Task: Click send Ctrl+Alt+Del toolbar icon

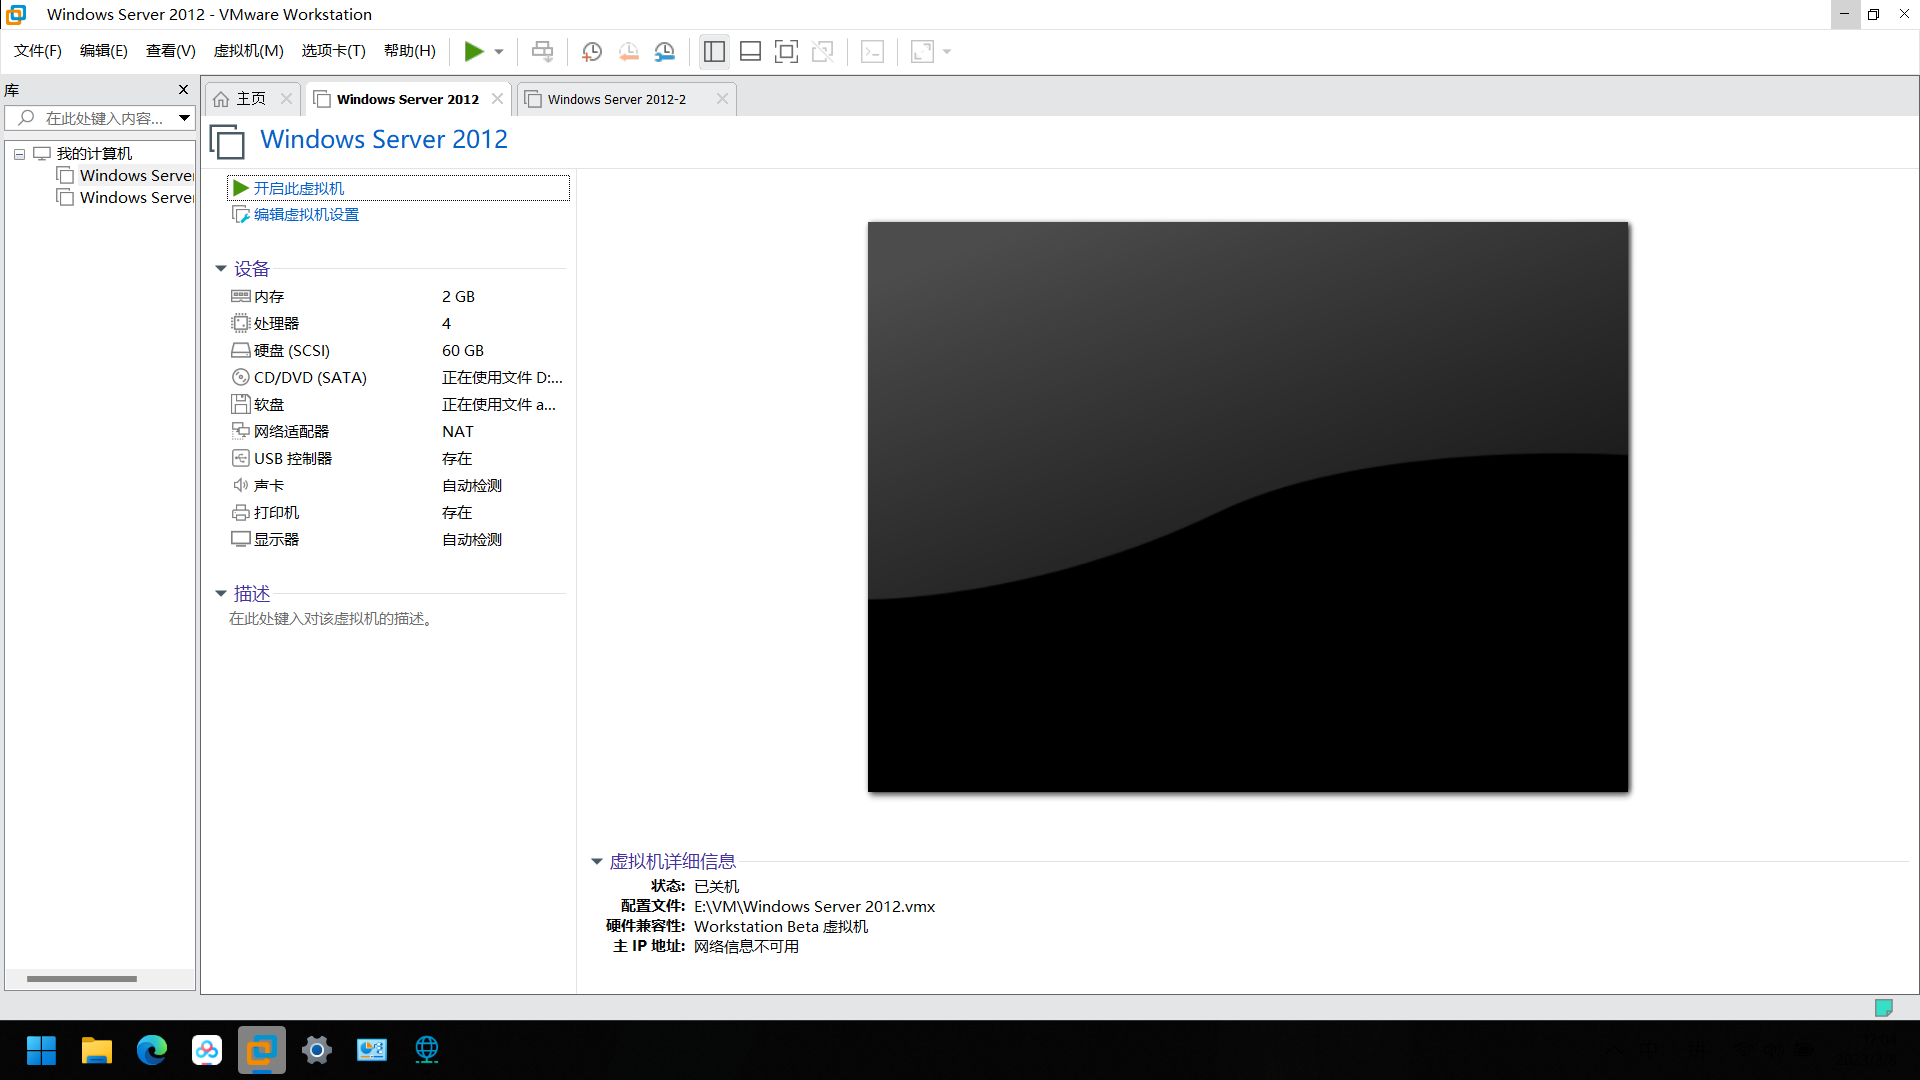Action: pyautogui.click(x=542, y=51)
